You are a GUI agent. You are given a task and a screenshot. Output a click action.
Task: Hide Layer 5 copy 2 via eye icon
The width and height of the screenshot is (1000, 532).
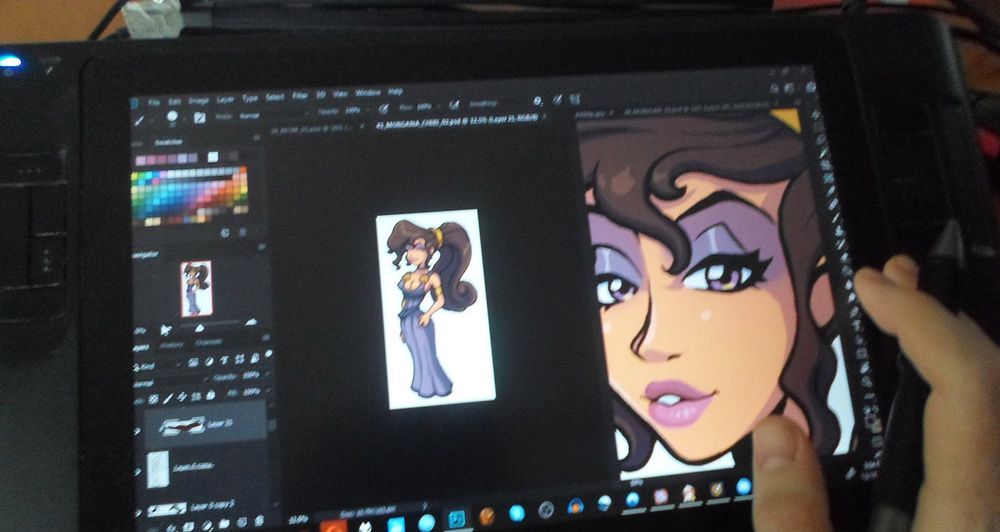tap(138, 512)
